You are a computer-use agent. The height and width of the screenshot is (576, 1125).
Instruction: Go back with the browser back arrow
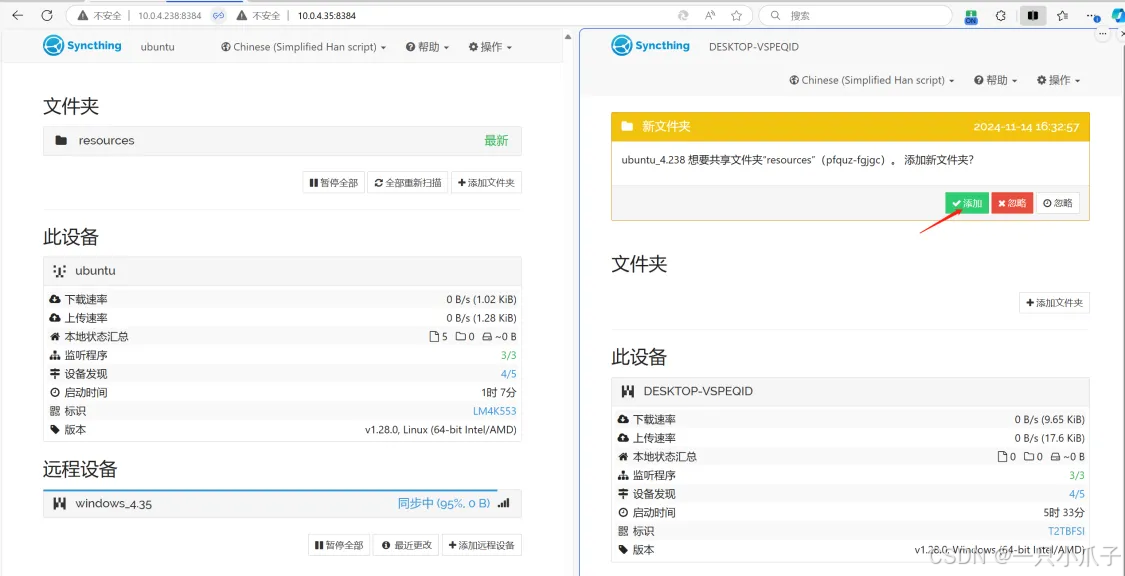click(x=18, y=15)
